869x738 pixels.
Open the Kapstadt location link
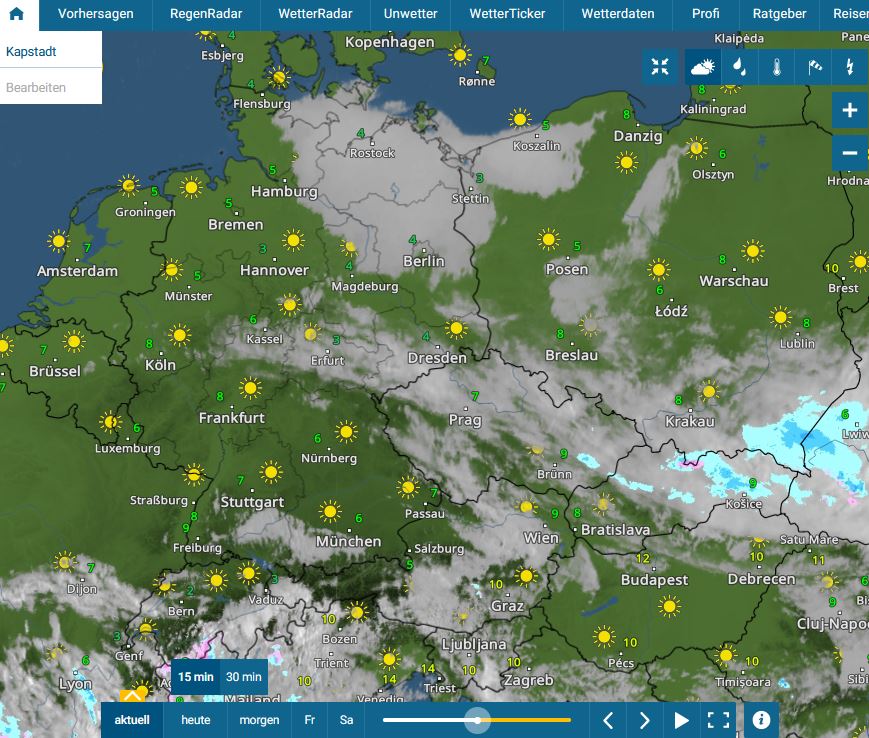[31, 51]
